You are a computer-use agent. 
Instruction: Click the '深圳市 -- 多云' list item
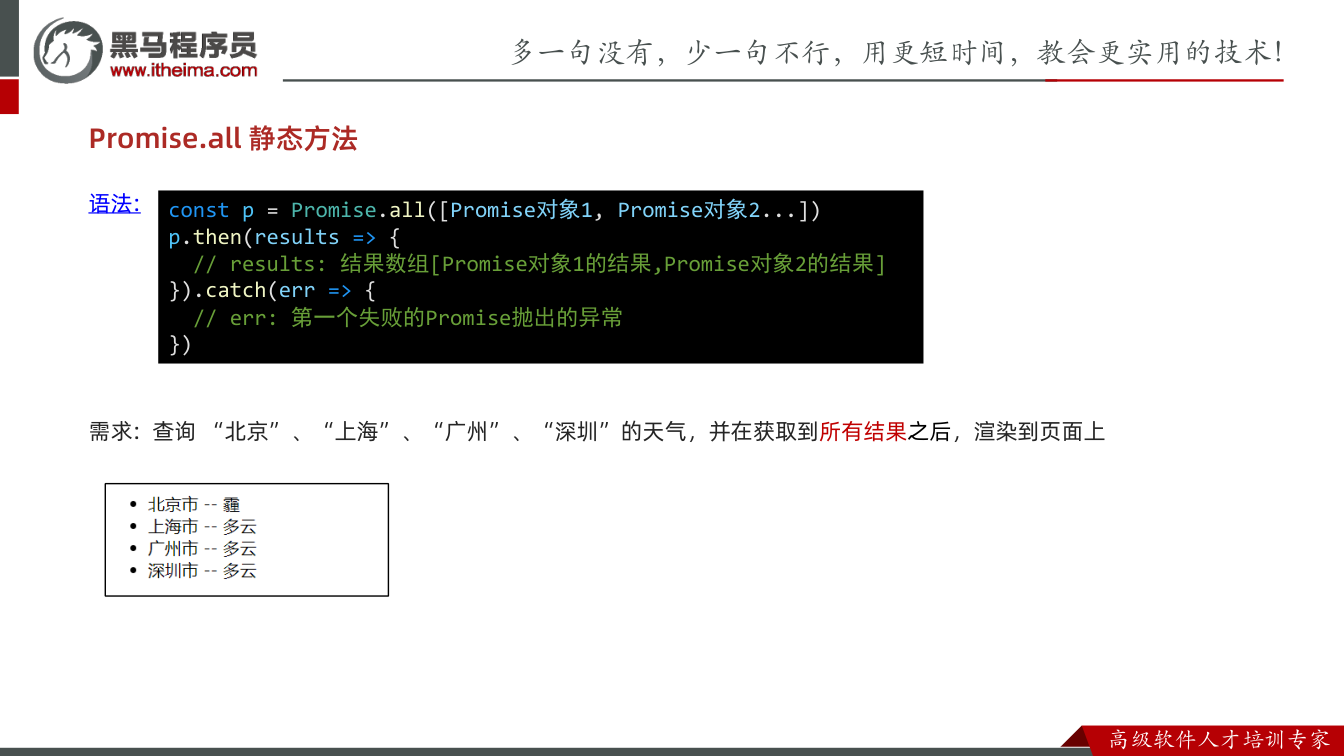coord(202,571)
